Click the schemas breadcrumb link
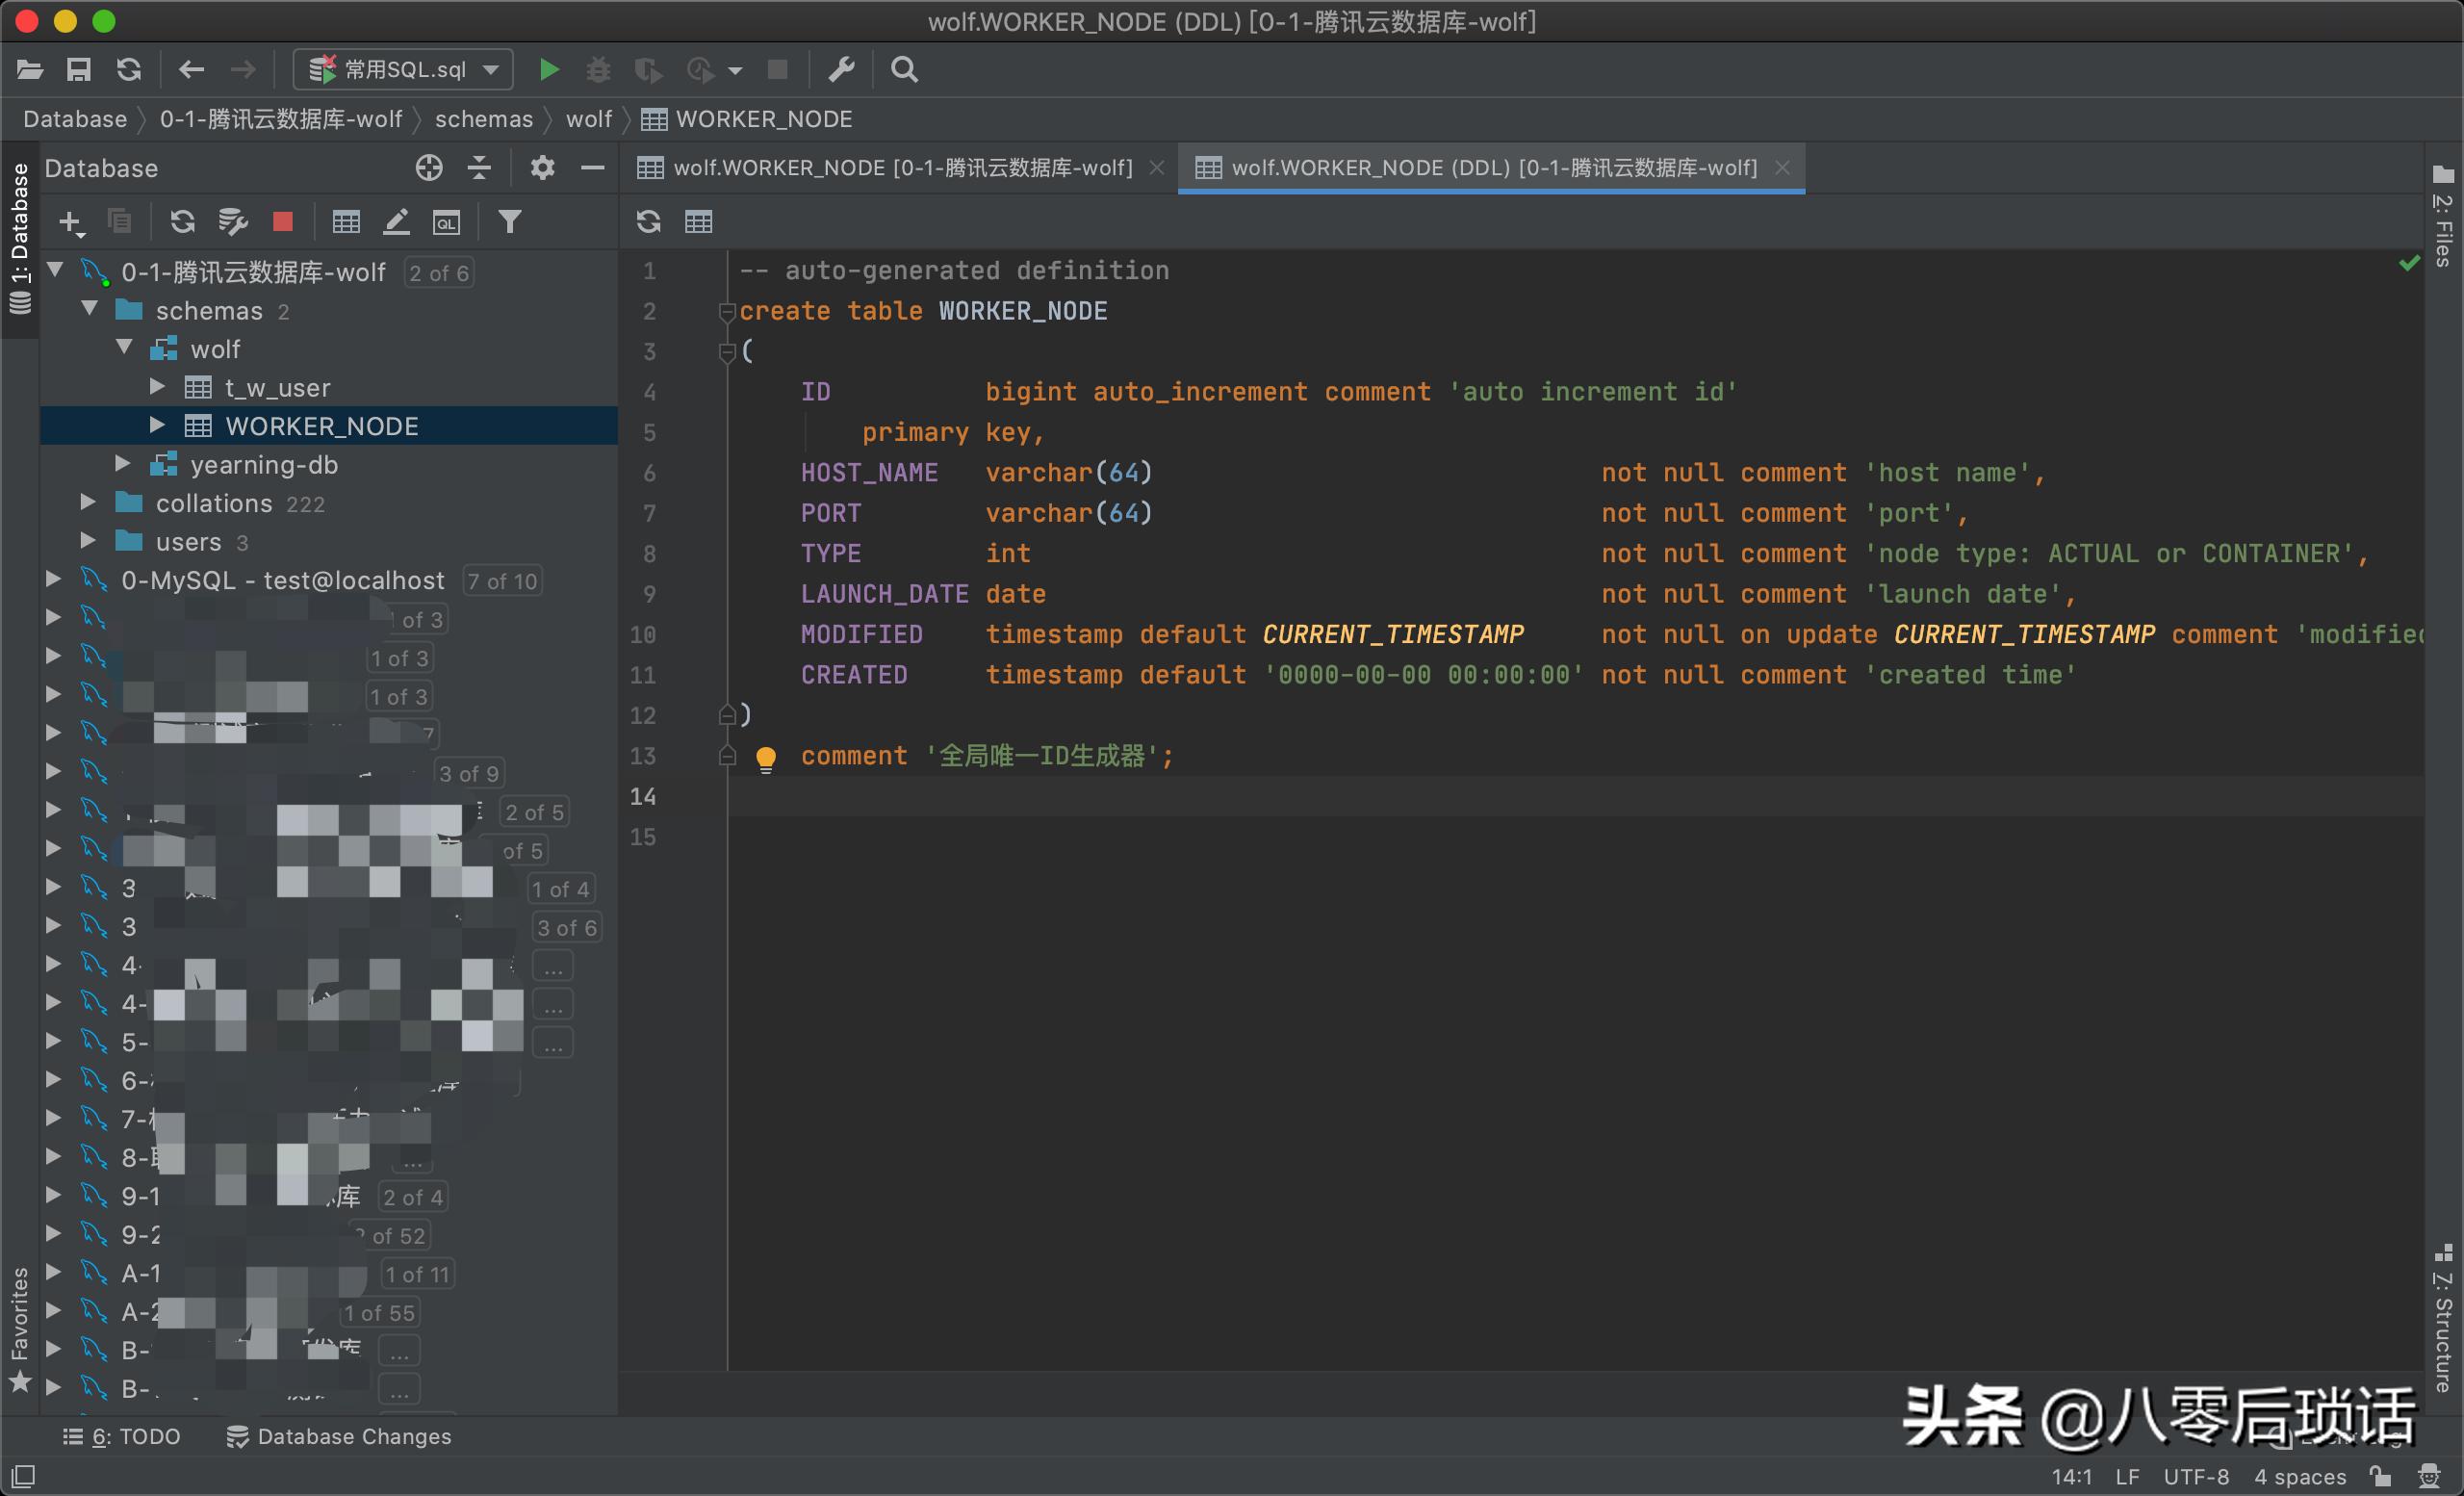This screenshot has width=2464, height=1496. click(483, 119)
